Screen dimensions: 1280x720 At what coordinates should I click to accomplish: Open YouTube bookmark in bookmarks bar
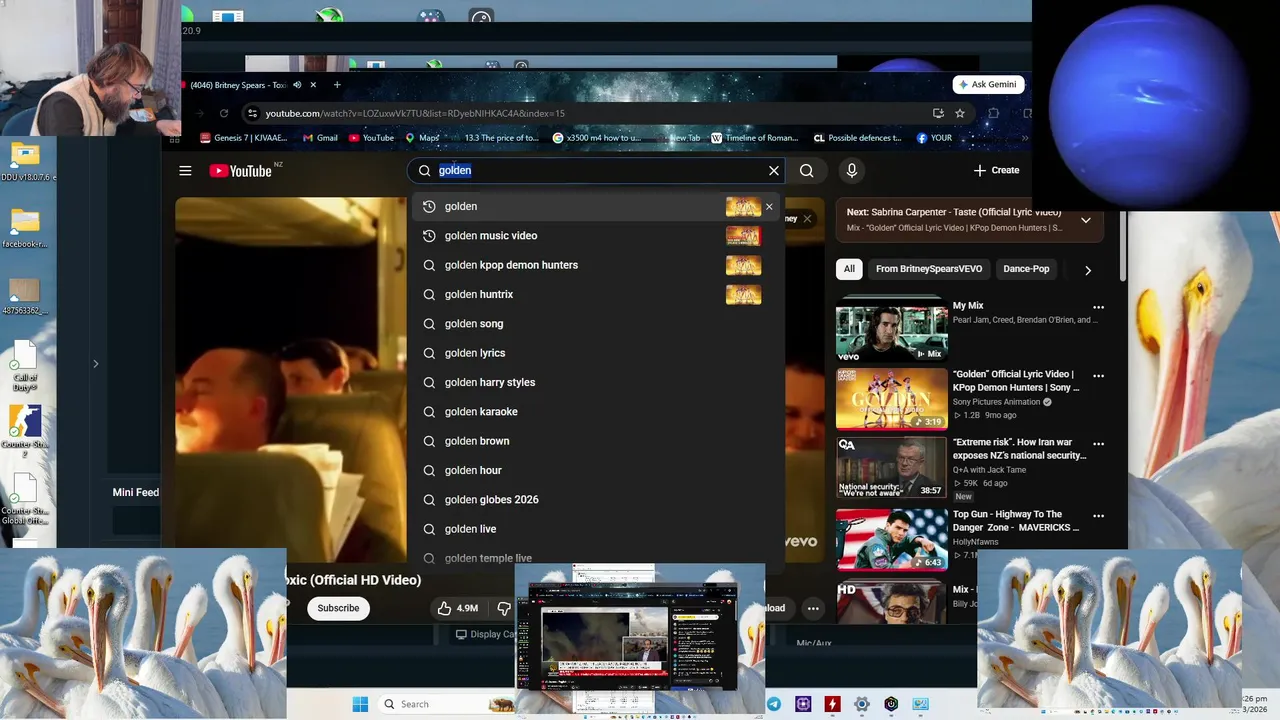[370, 138]
